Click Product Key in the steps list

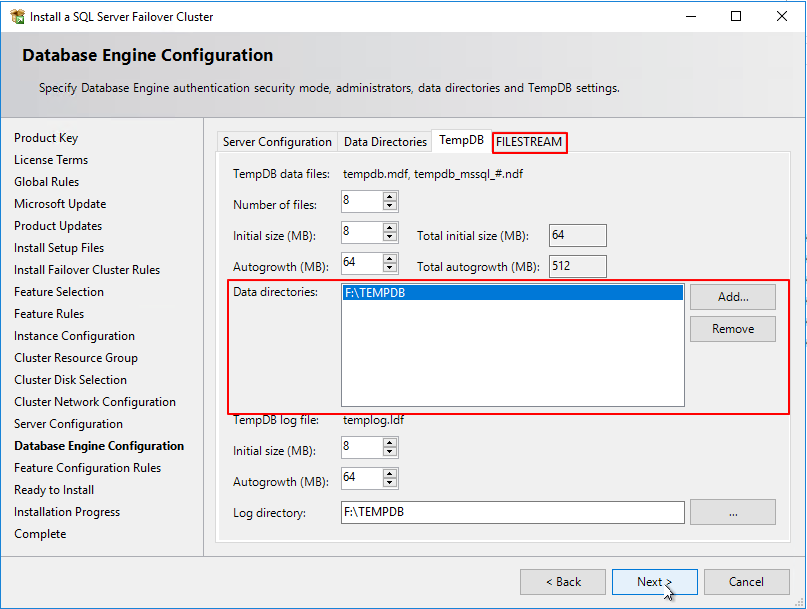click(46, 138)
